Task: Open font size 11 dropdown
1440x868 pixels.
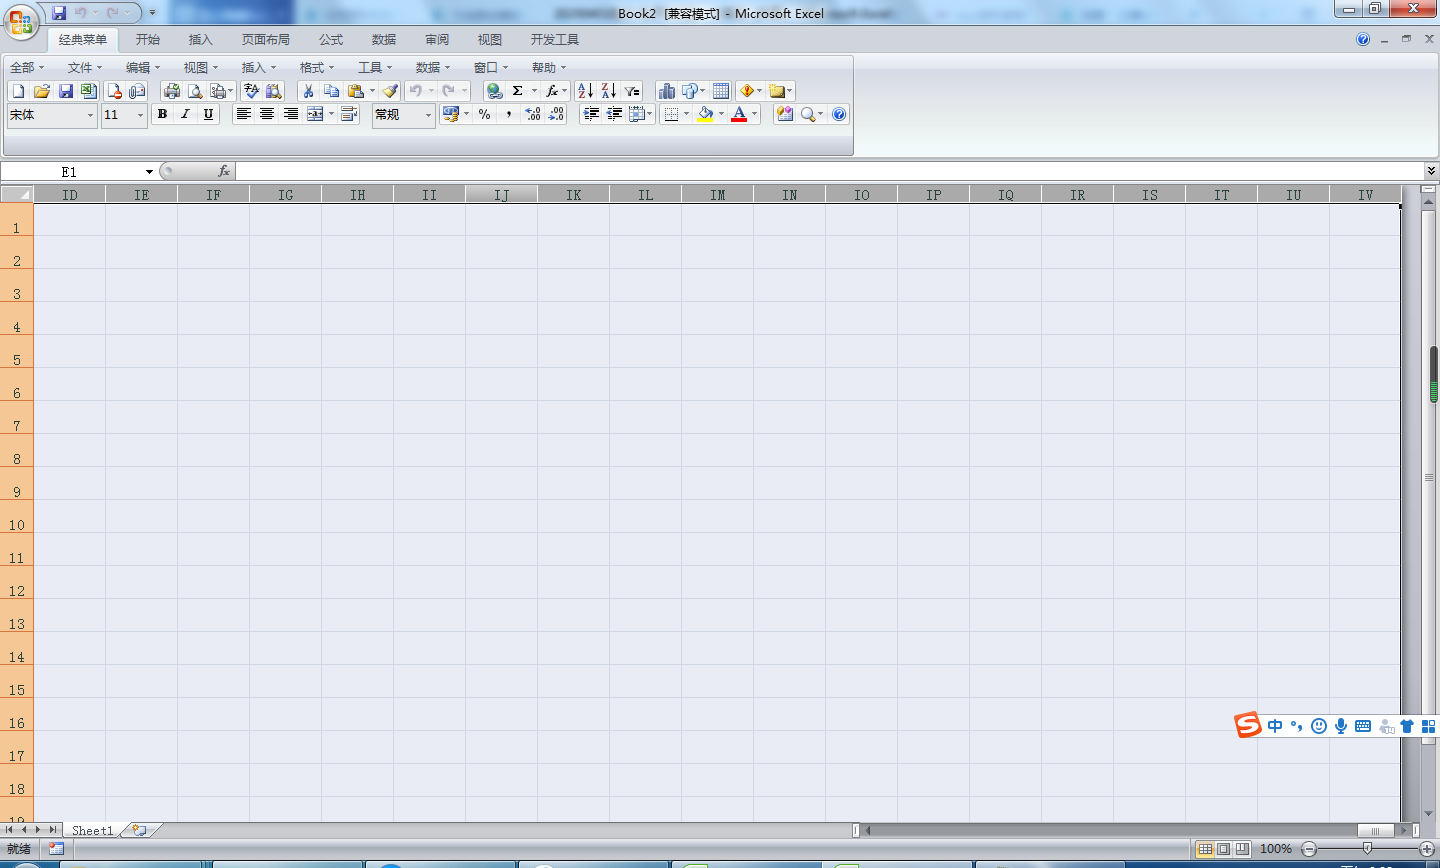Action: [140, 115]
